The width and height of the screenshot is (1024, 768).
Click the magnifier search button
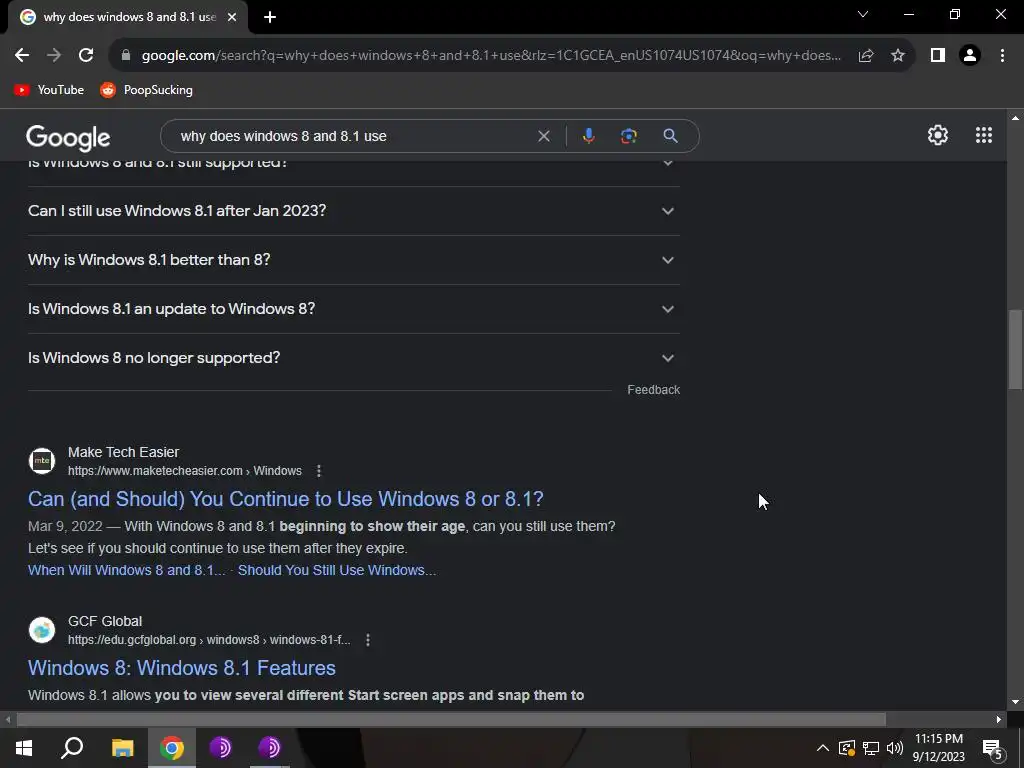(670, 136)
